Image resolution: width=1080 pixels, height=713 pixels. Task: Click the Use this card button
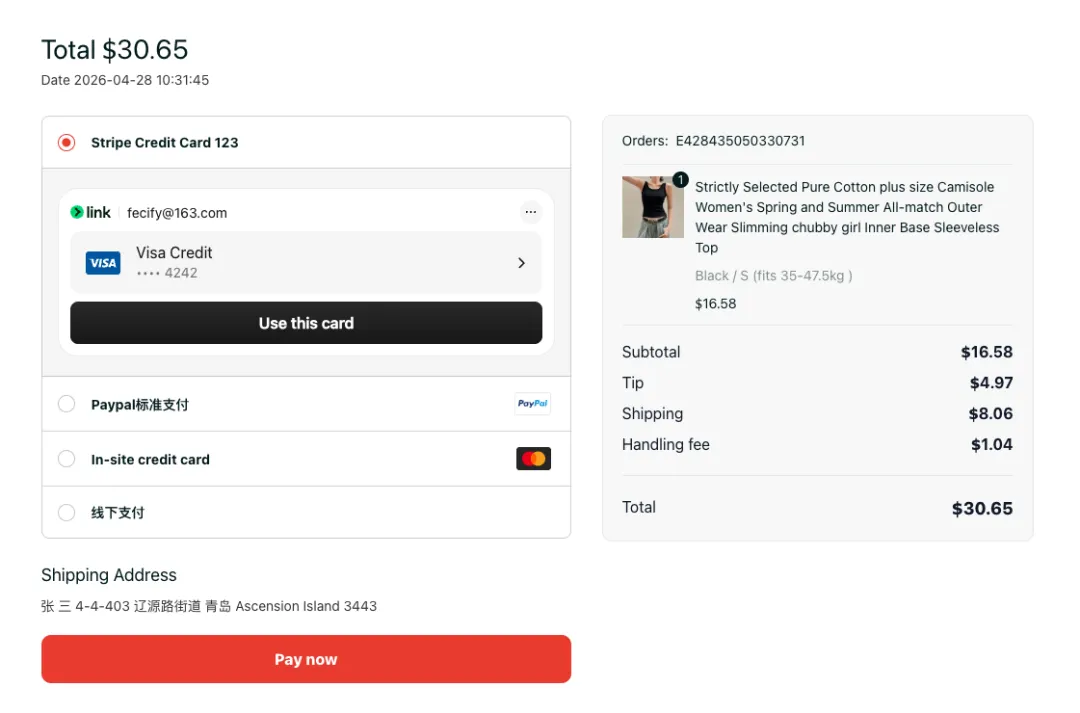click(x=306, y=323)
